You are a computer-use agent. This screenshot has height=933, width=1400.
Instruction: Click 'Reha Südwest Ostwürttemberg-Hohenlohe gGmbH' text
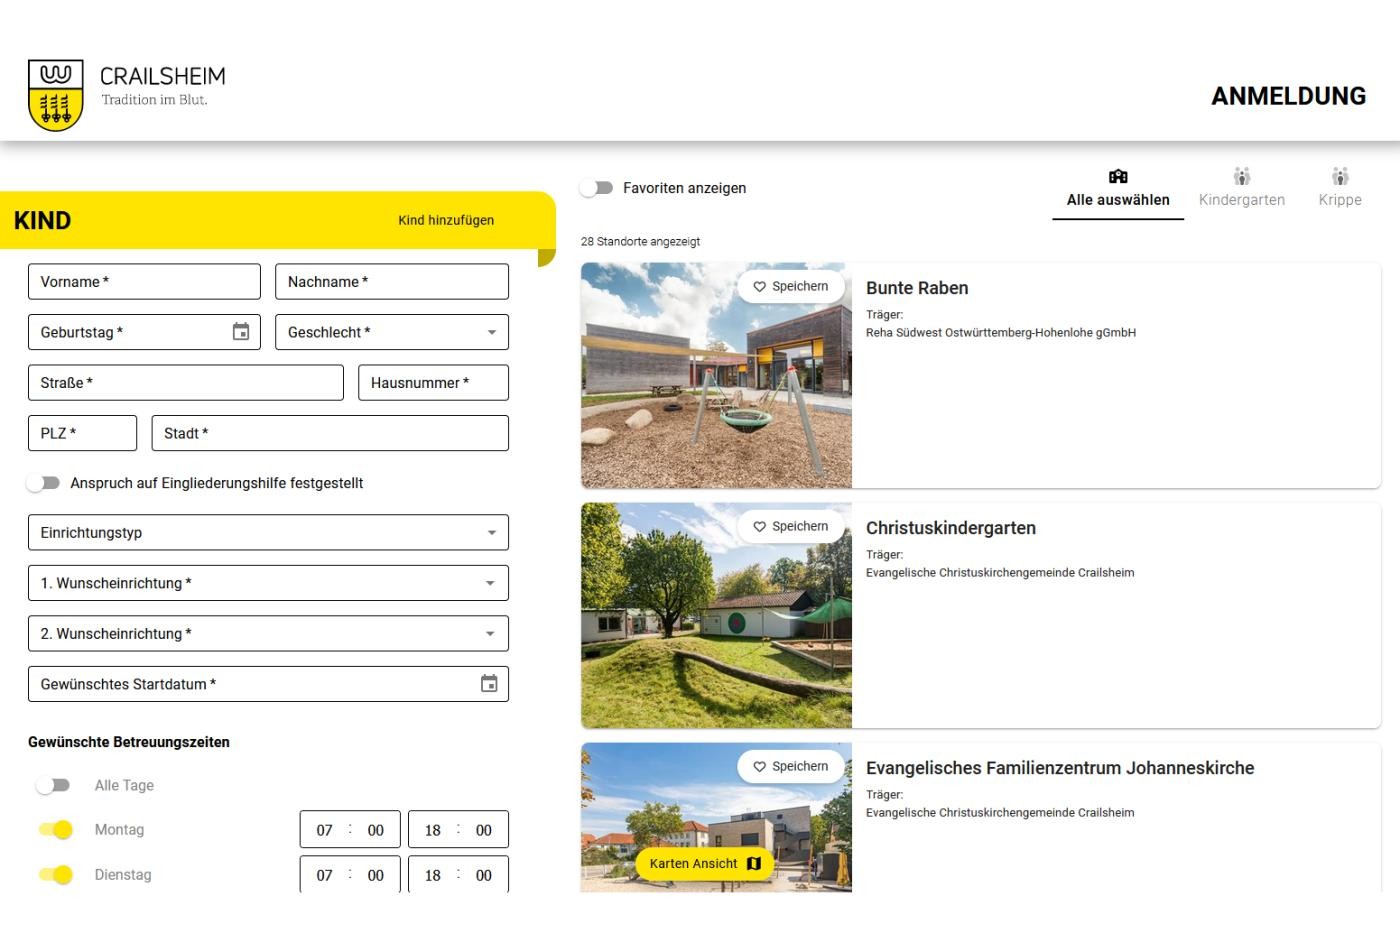point(1001,333)
